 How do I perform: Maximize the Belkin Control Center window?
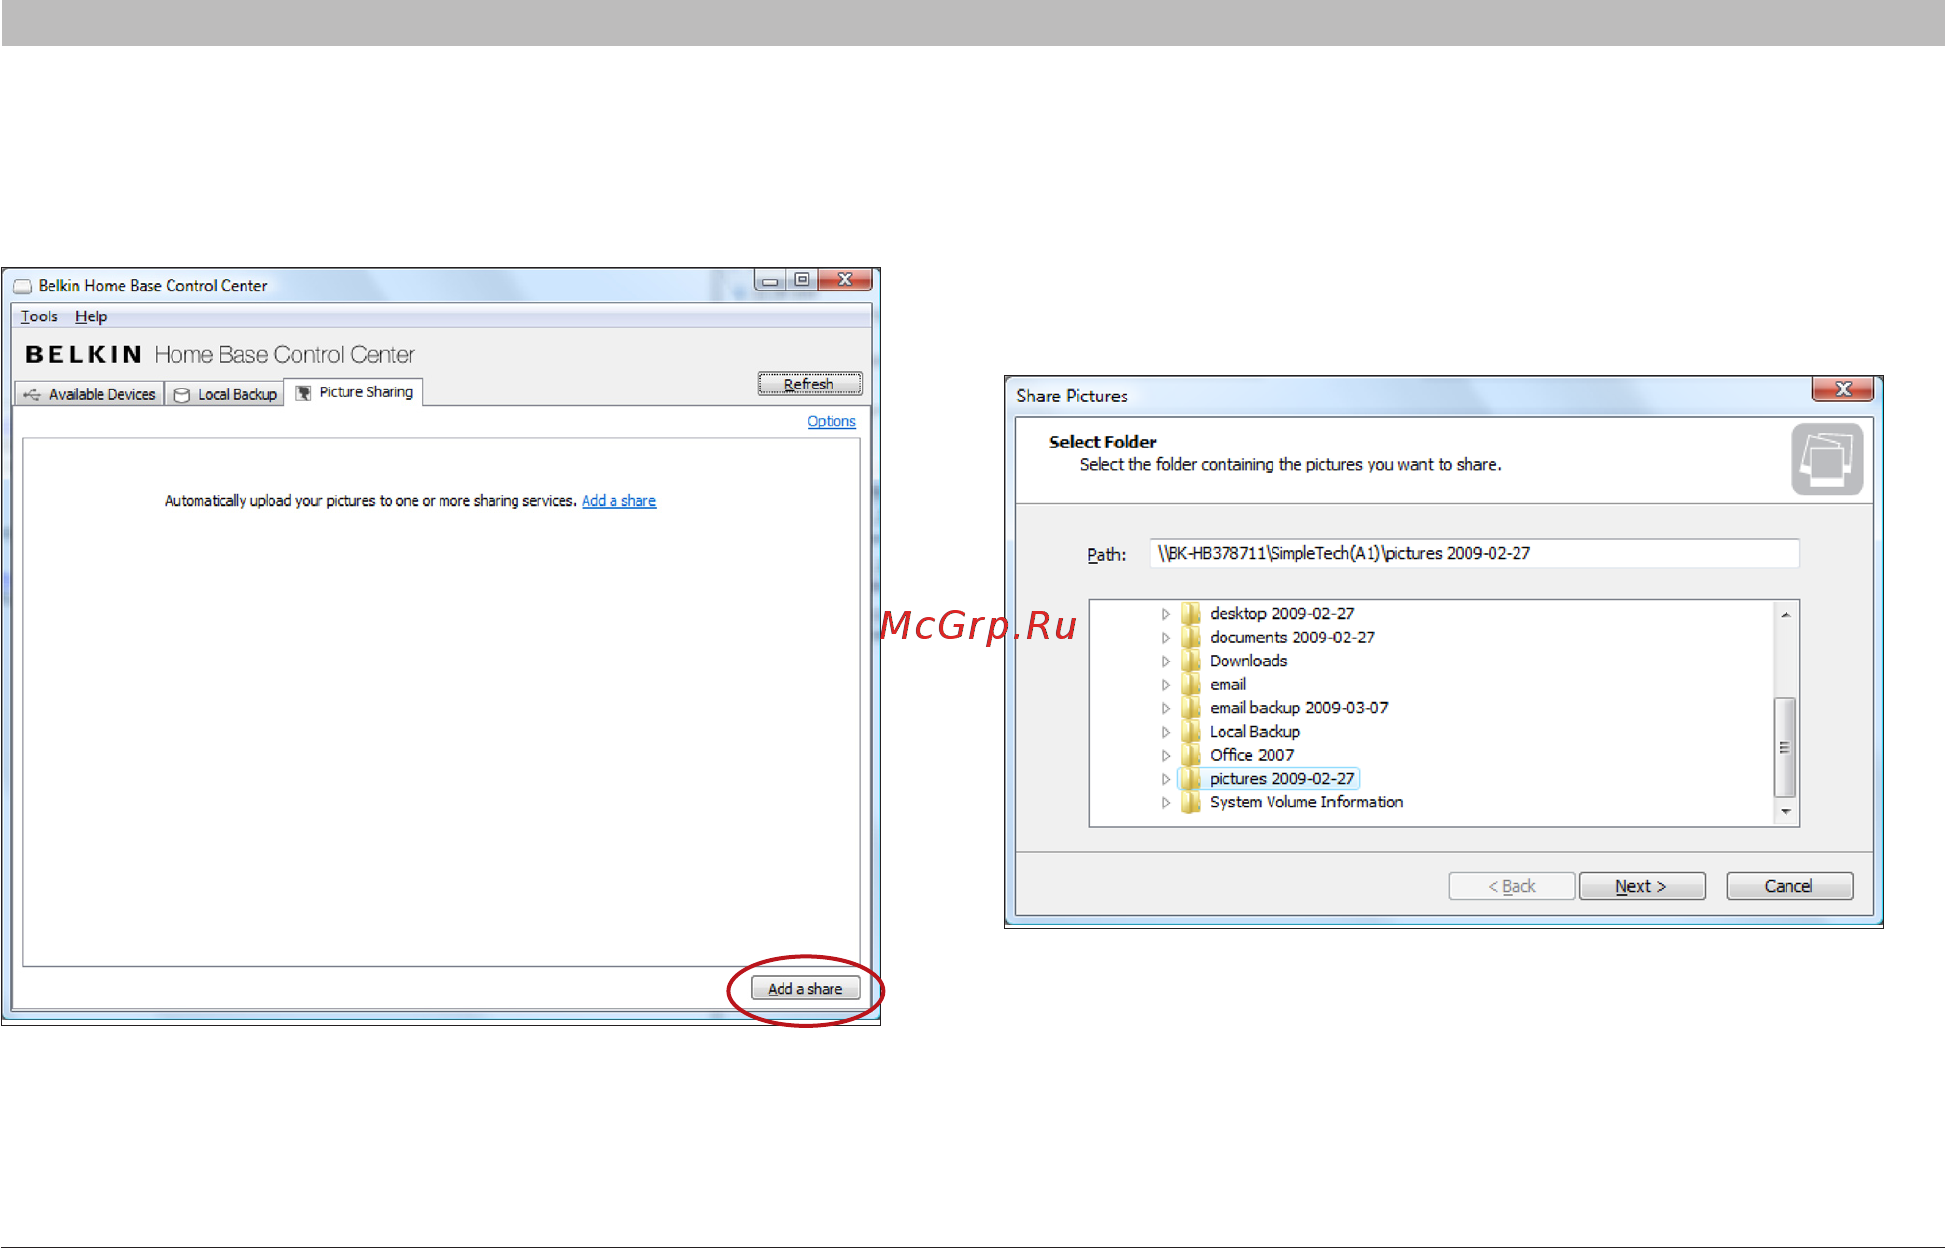(802, 280)
